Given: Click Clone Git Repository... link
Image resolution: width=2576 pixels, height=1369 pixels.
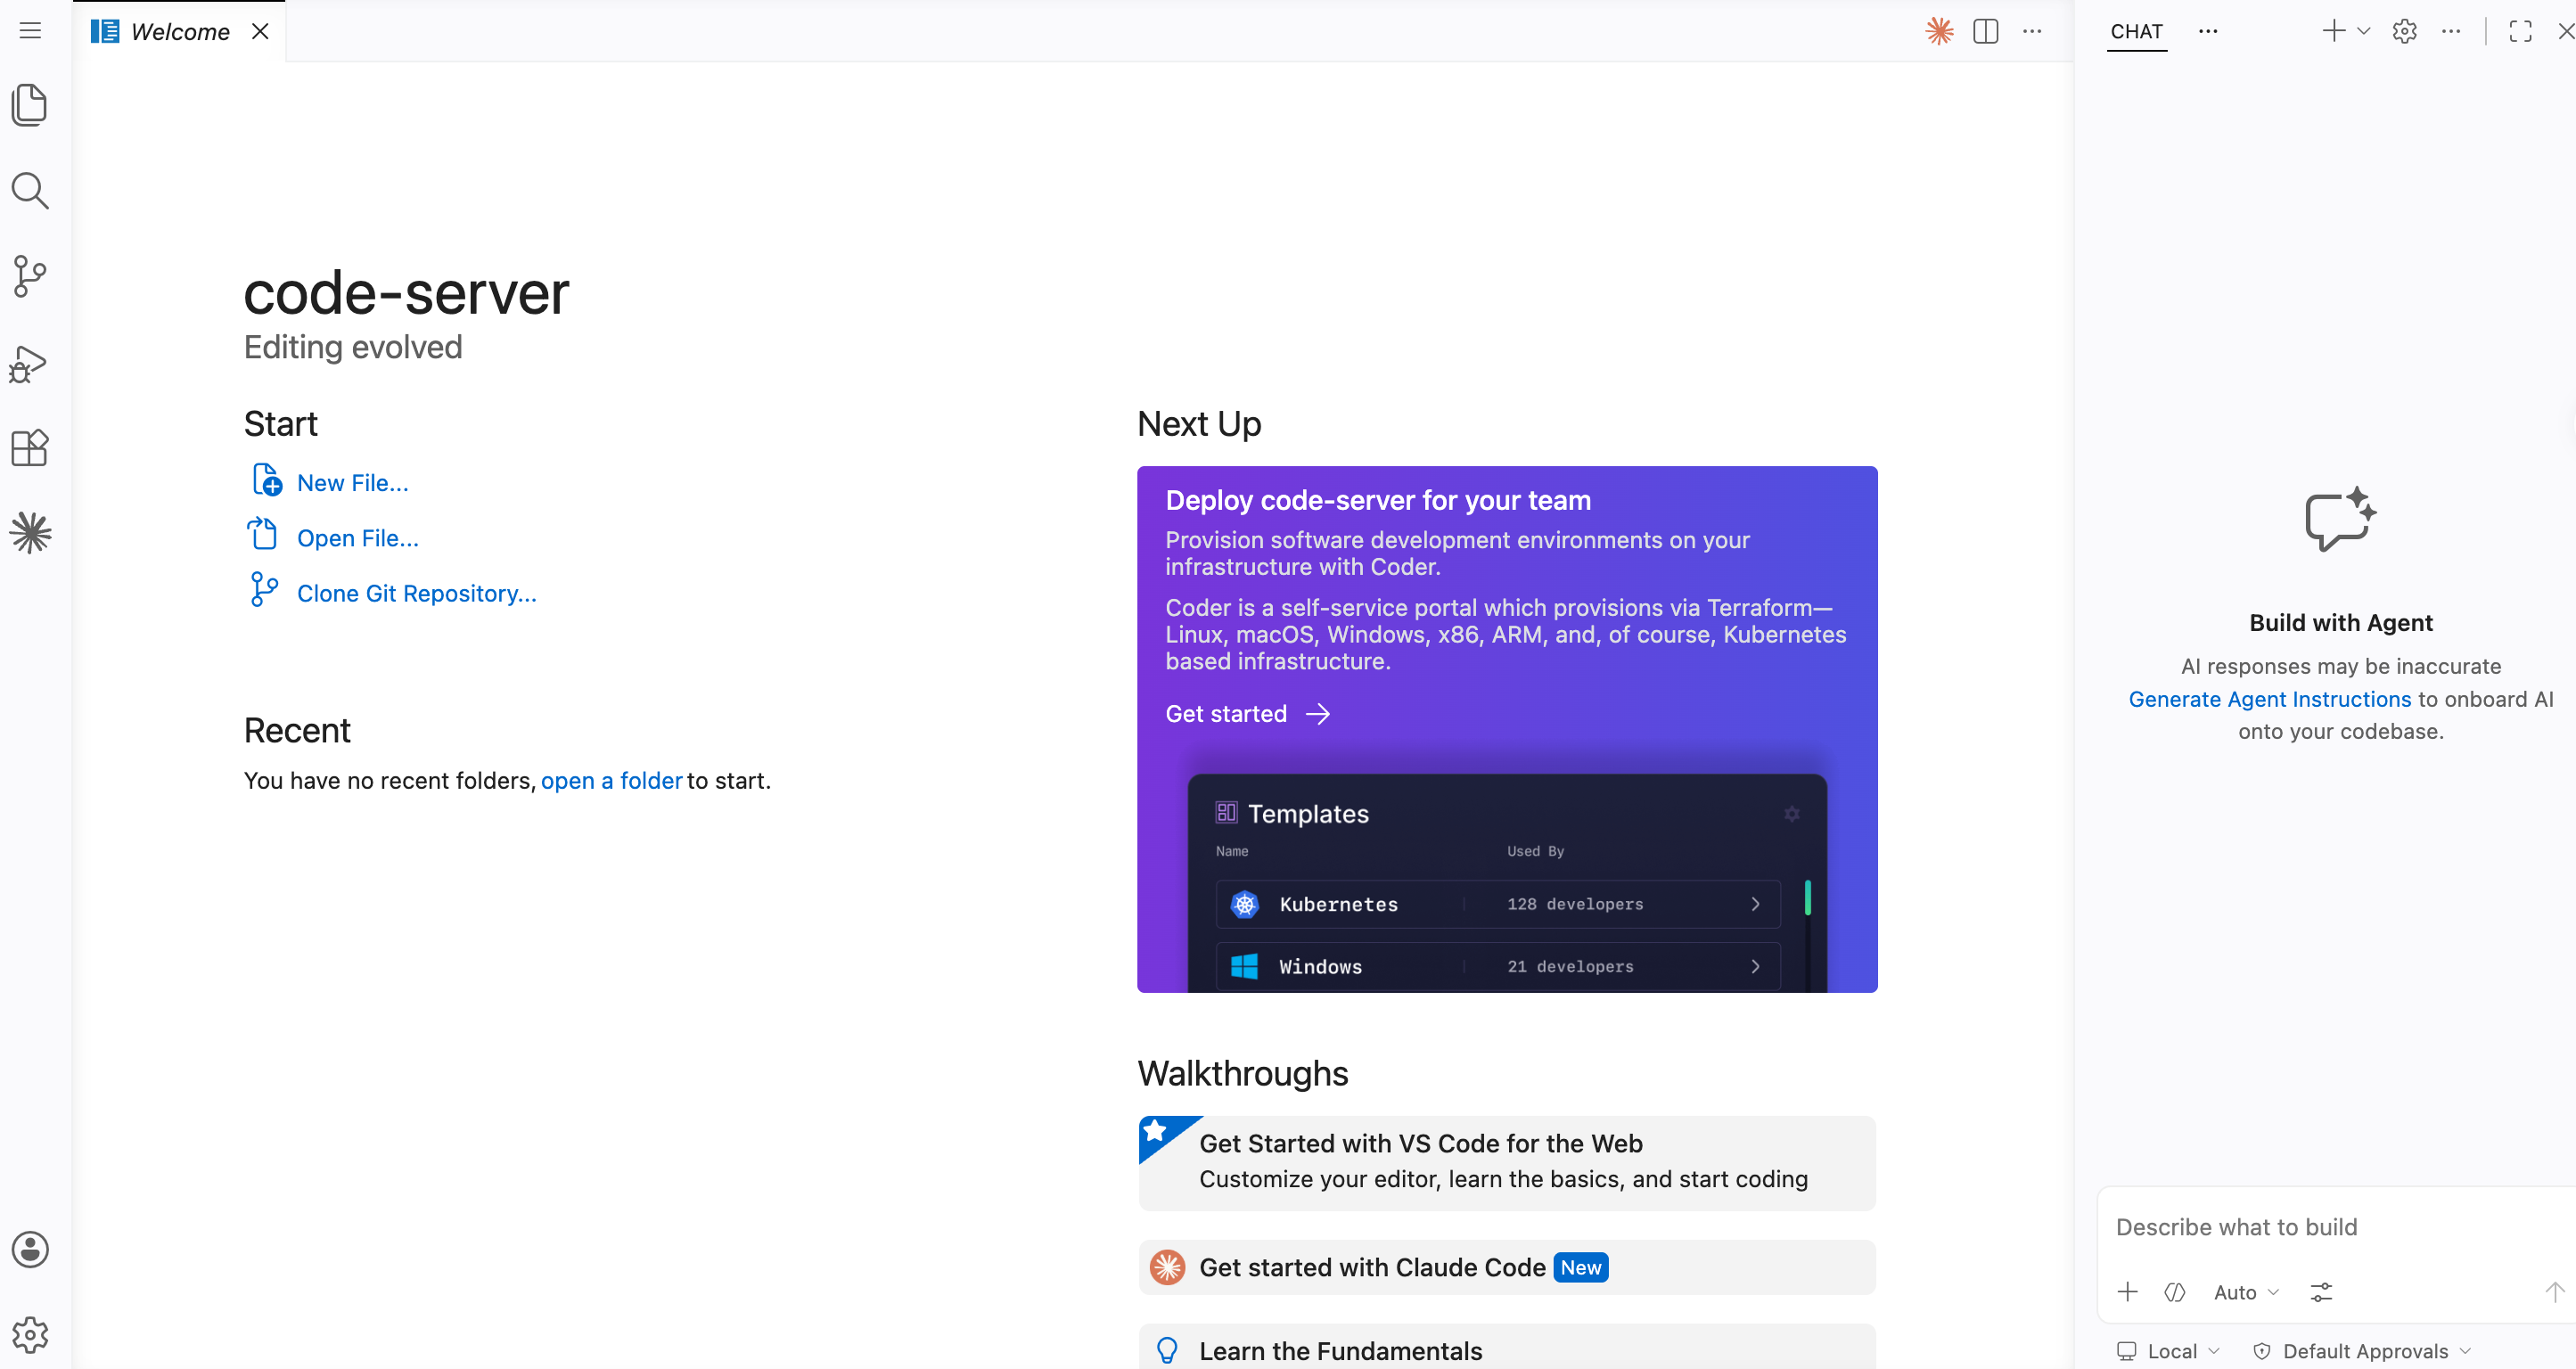Looking at the screenshot, I should coord(417,593).
